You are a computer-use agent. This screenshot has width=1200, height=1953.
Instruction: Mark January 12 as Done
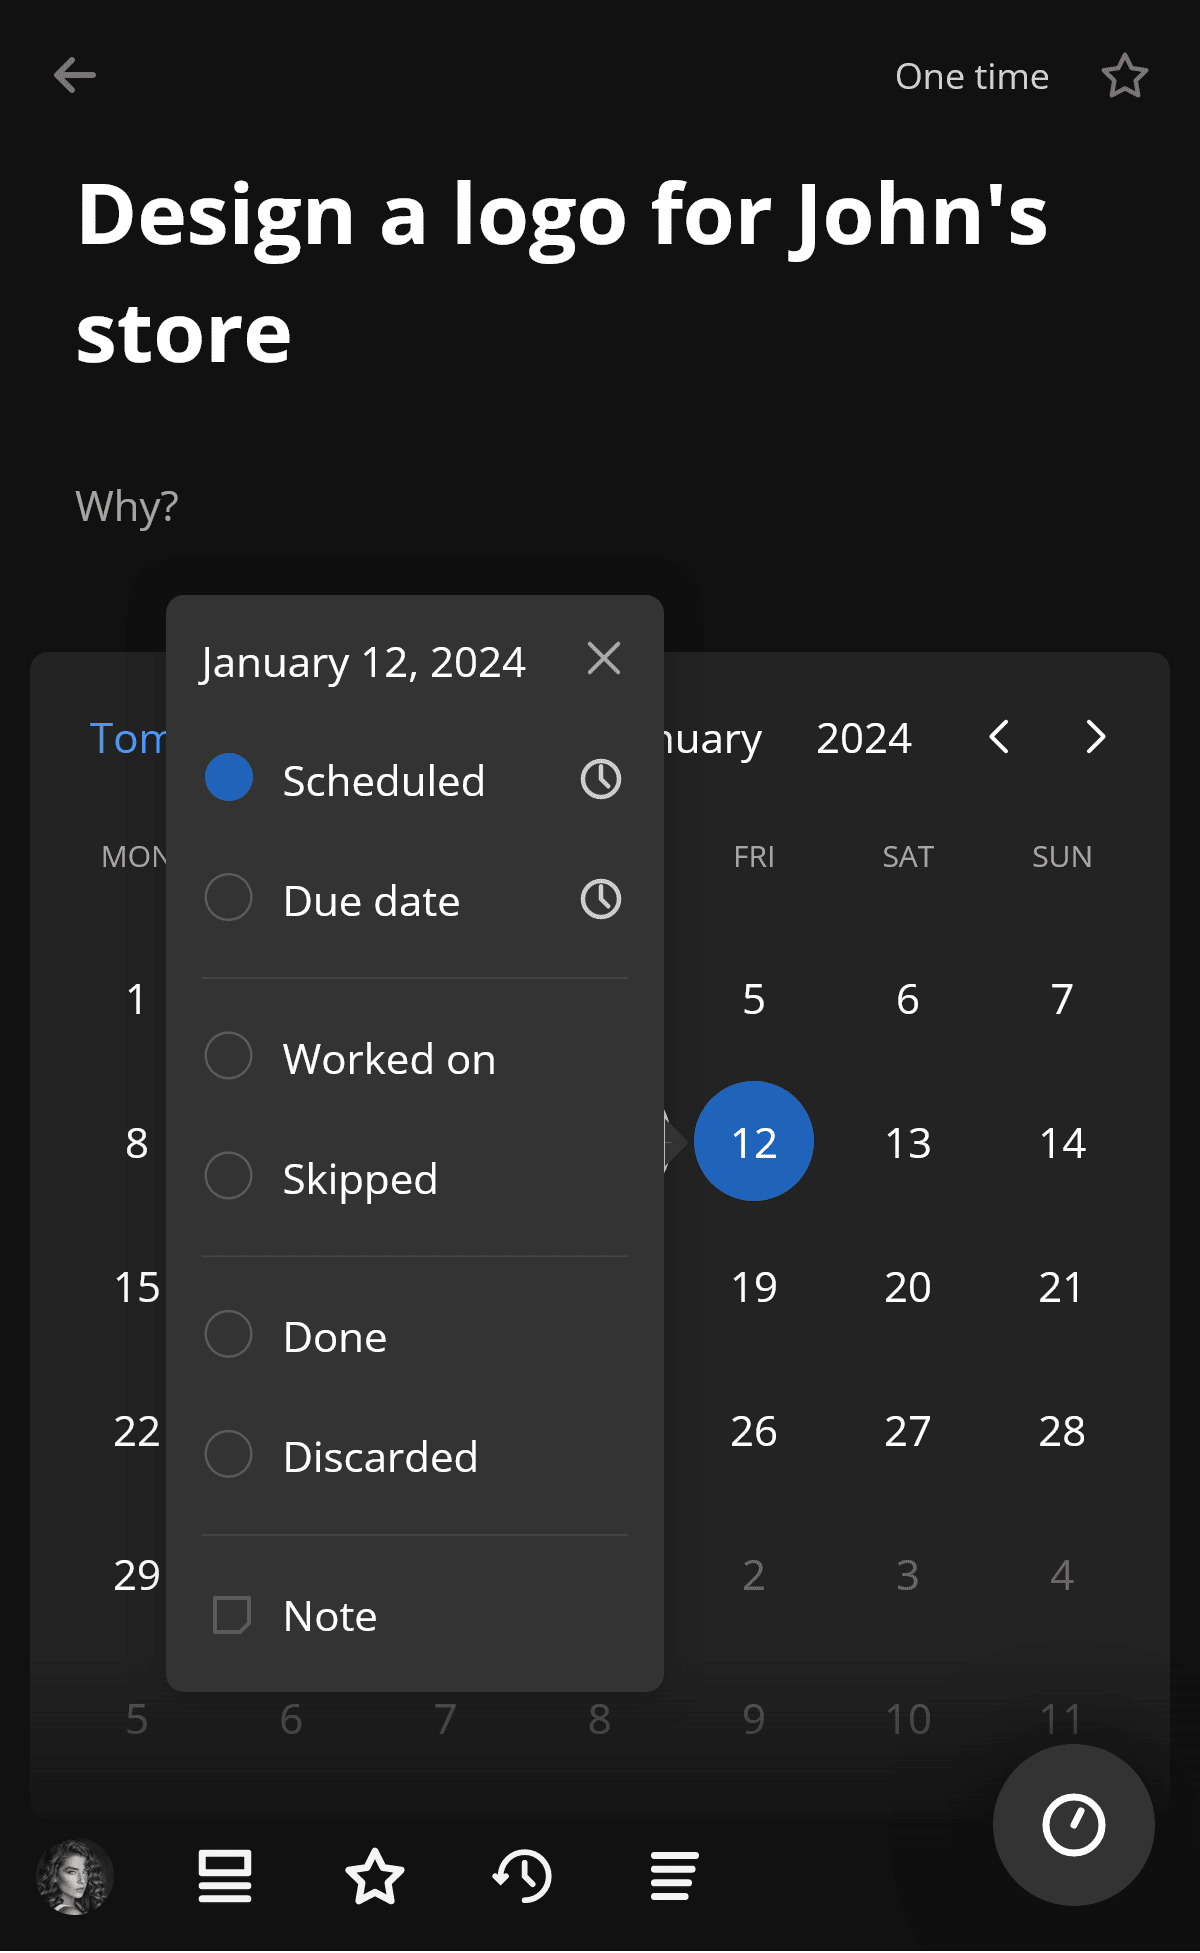[334, 1336]
